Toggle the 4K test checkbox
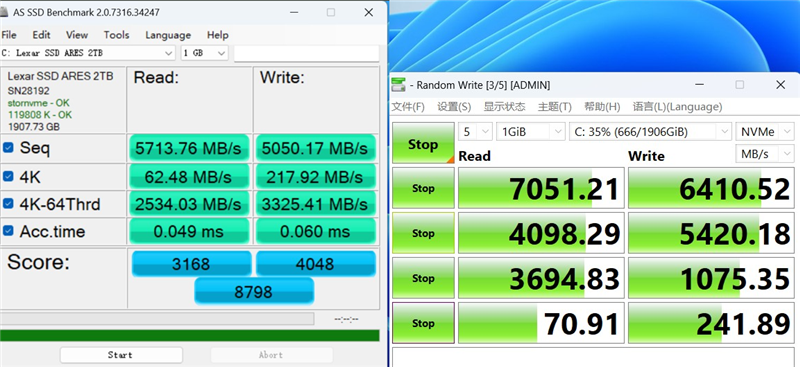This screenshot has width=800, height=367. (8, 177)
